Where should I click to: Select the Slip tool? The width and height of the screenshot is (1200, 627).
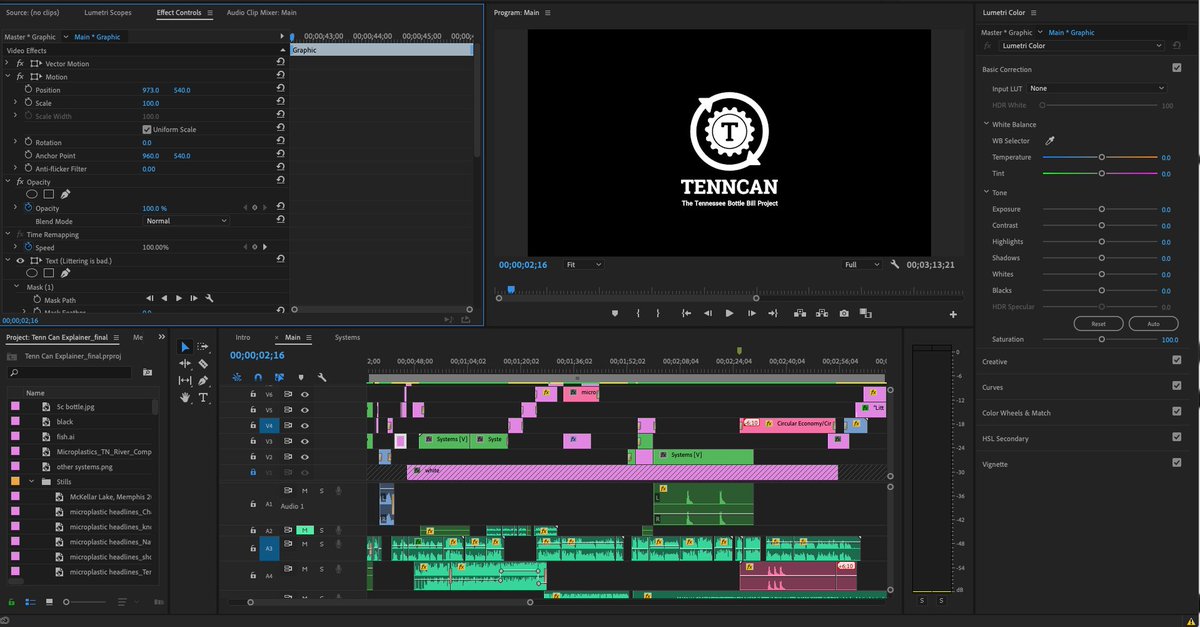coord(185,381)
